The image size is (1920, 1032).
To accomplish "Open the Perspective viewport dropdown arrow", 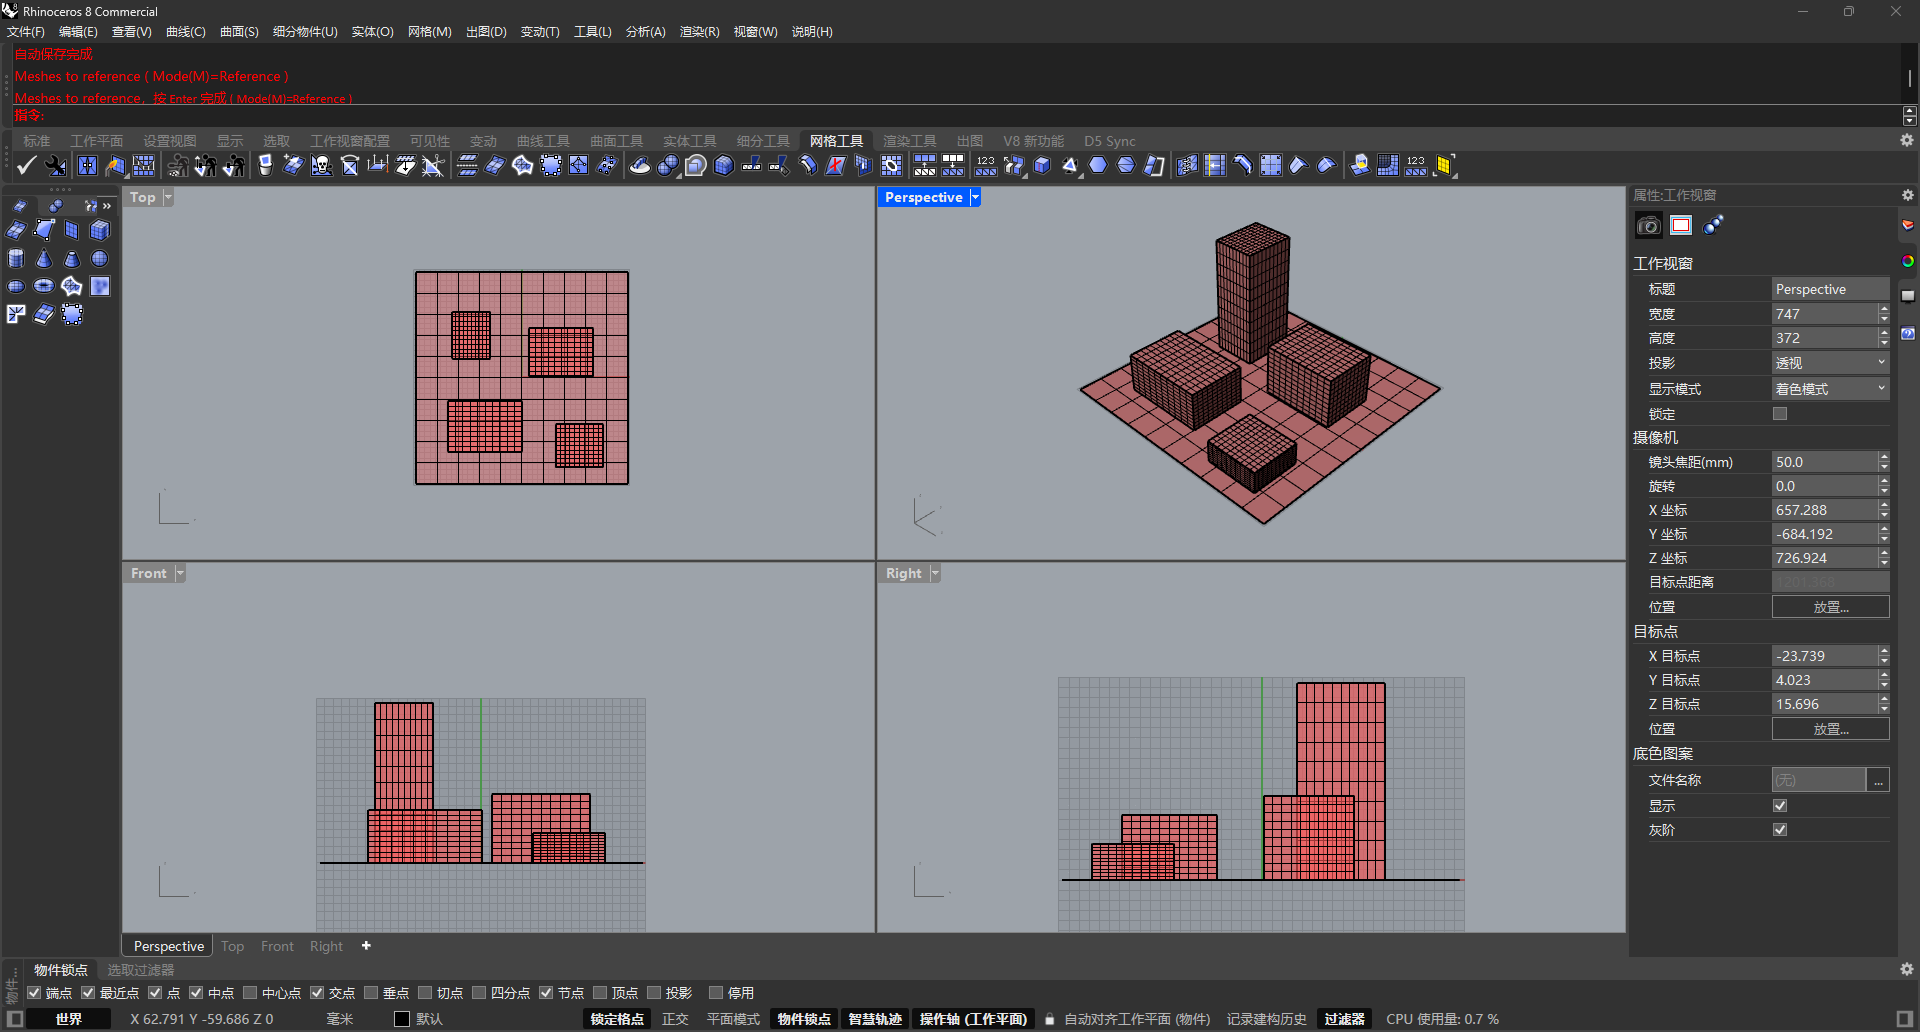I will pyautogui.click(x=975, y=197).
